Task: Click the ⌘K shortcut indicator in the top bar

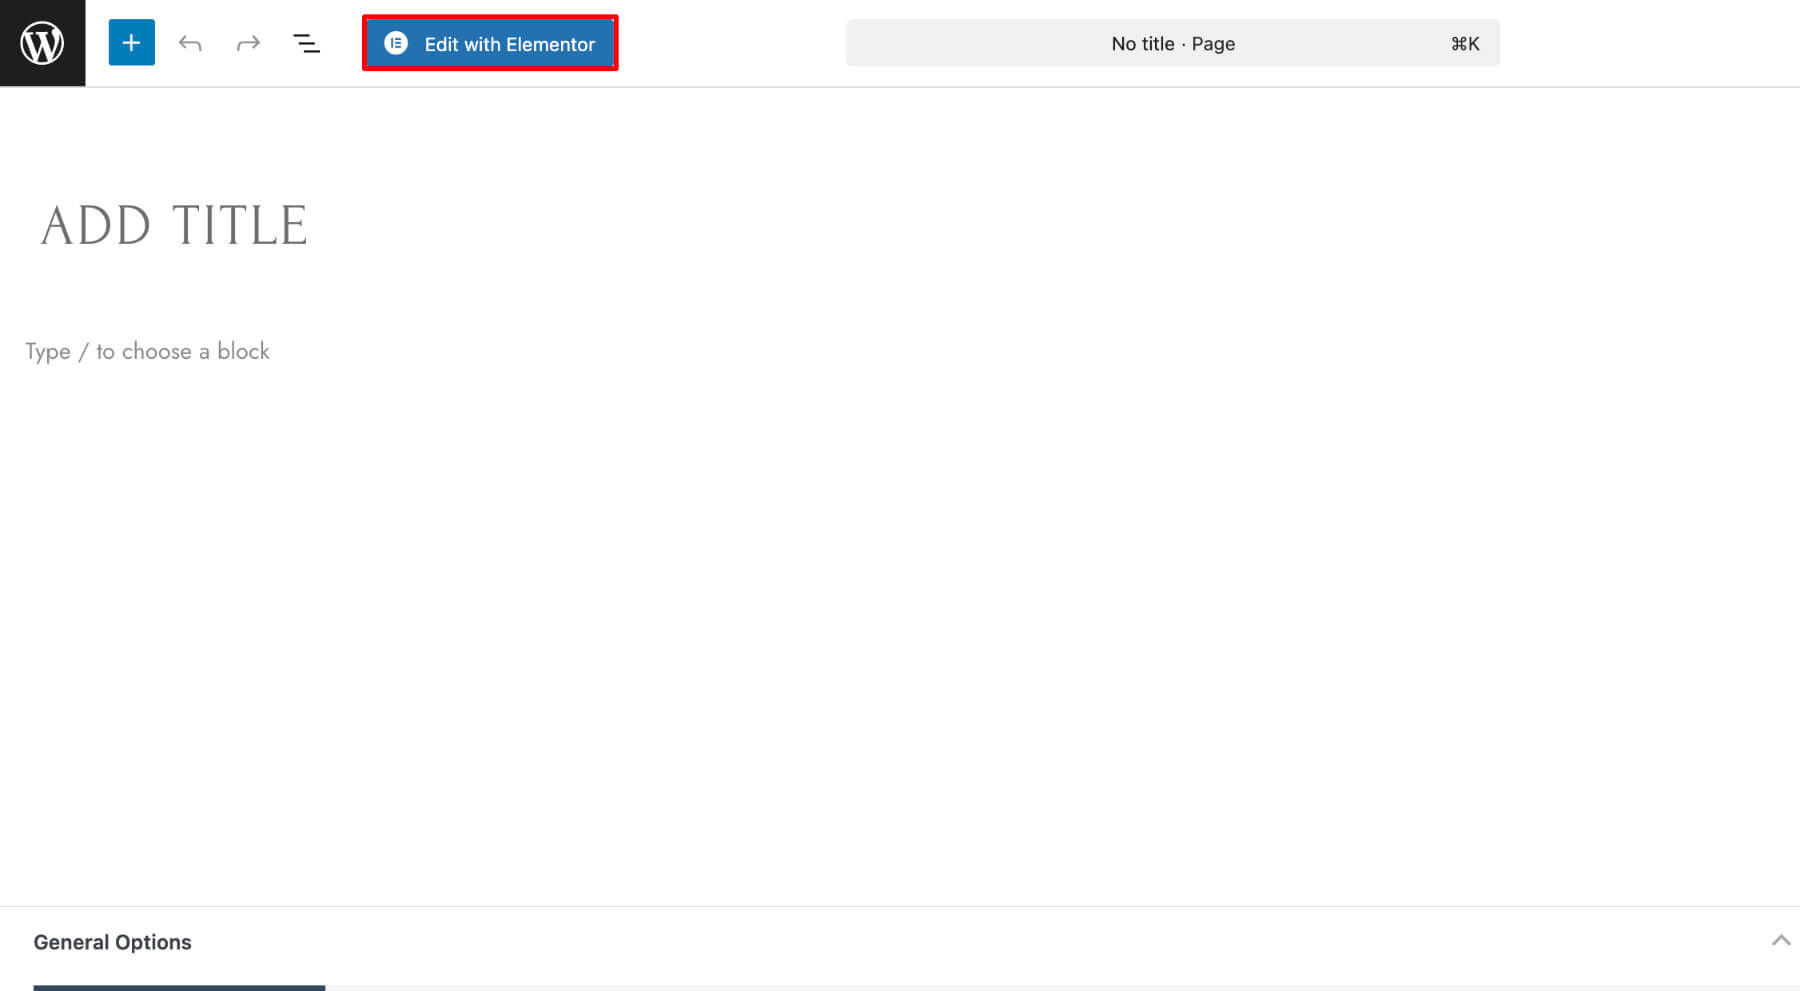Action: (1465, 43)
